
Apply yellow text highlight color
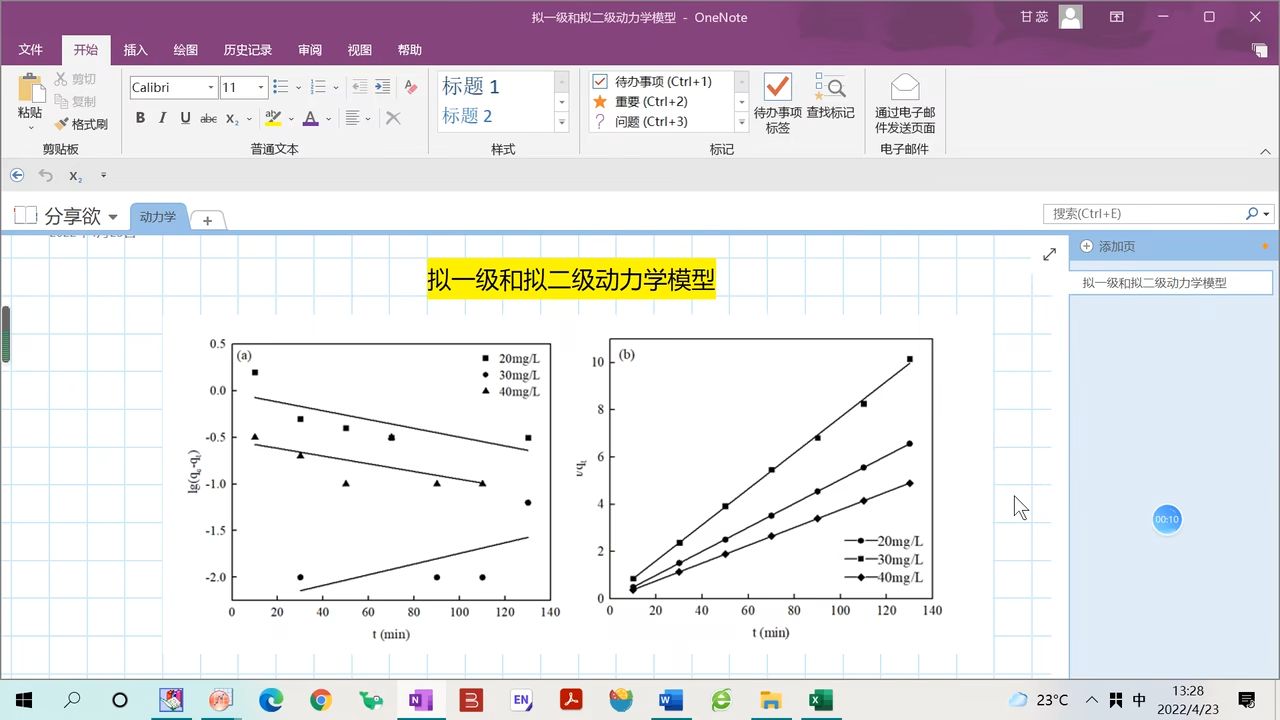point(273,118)
